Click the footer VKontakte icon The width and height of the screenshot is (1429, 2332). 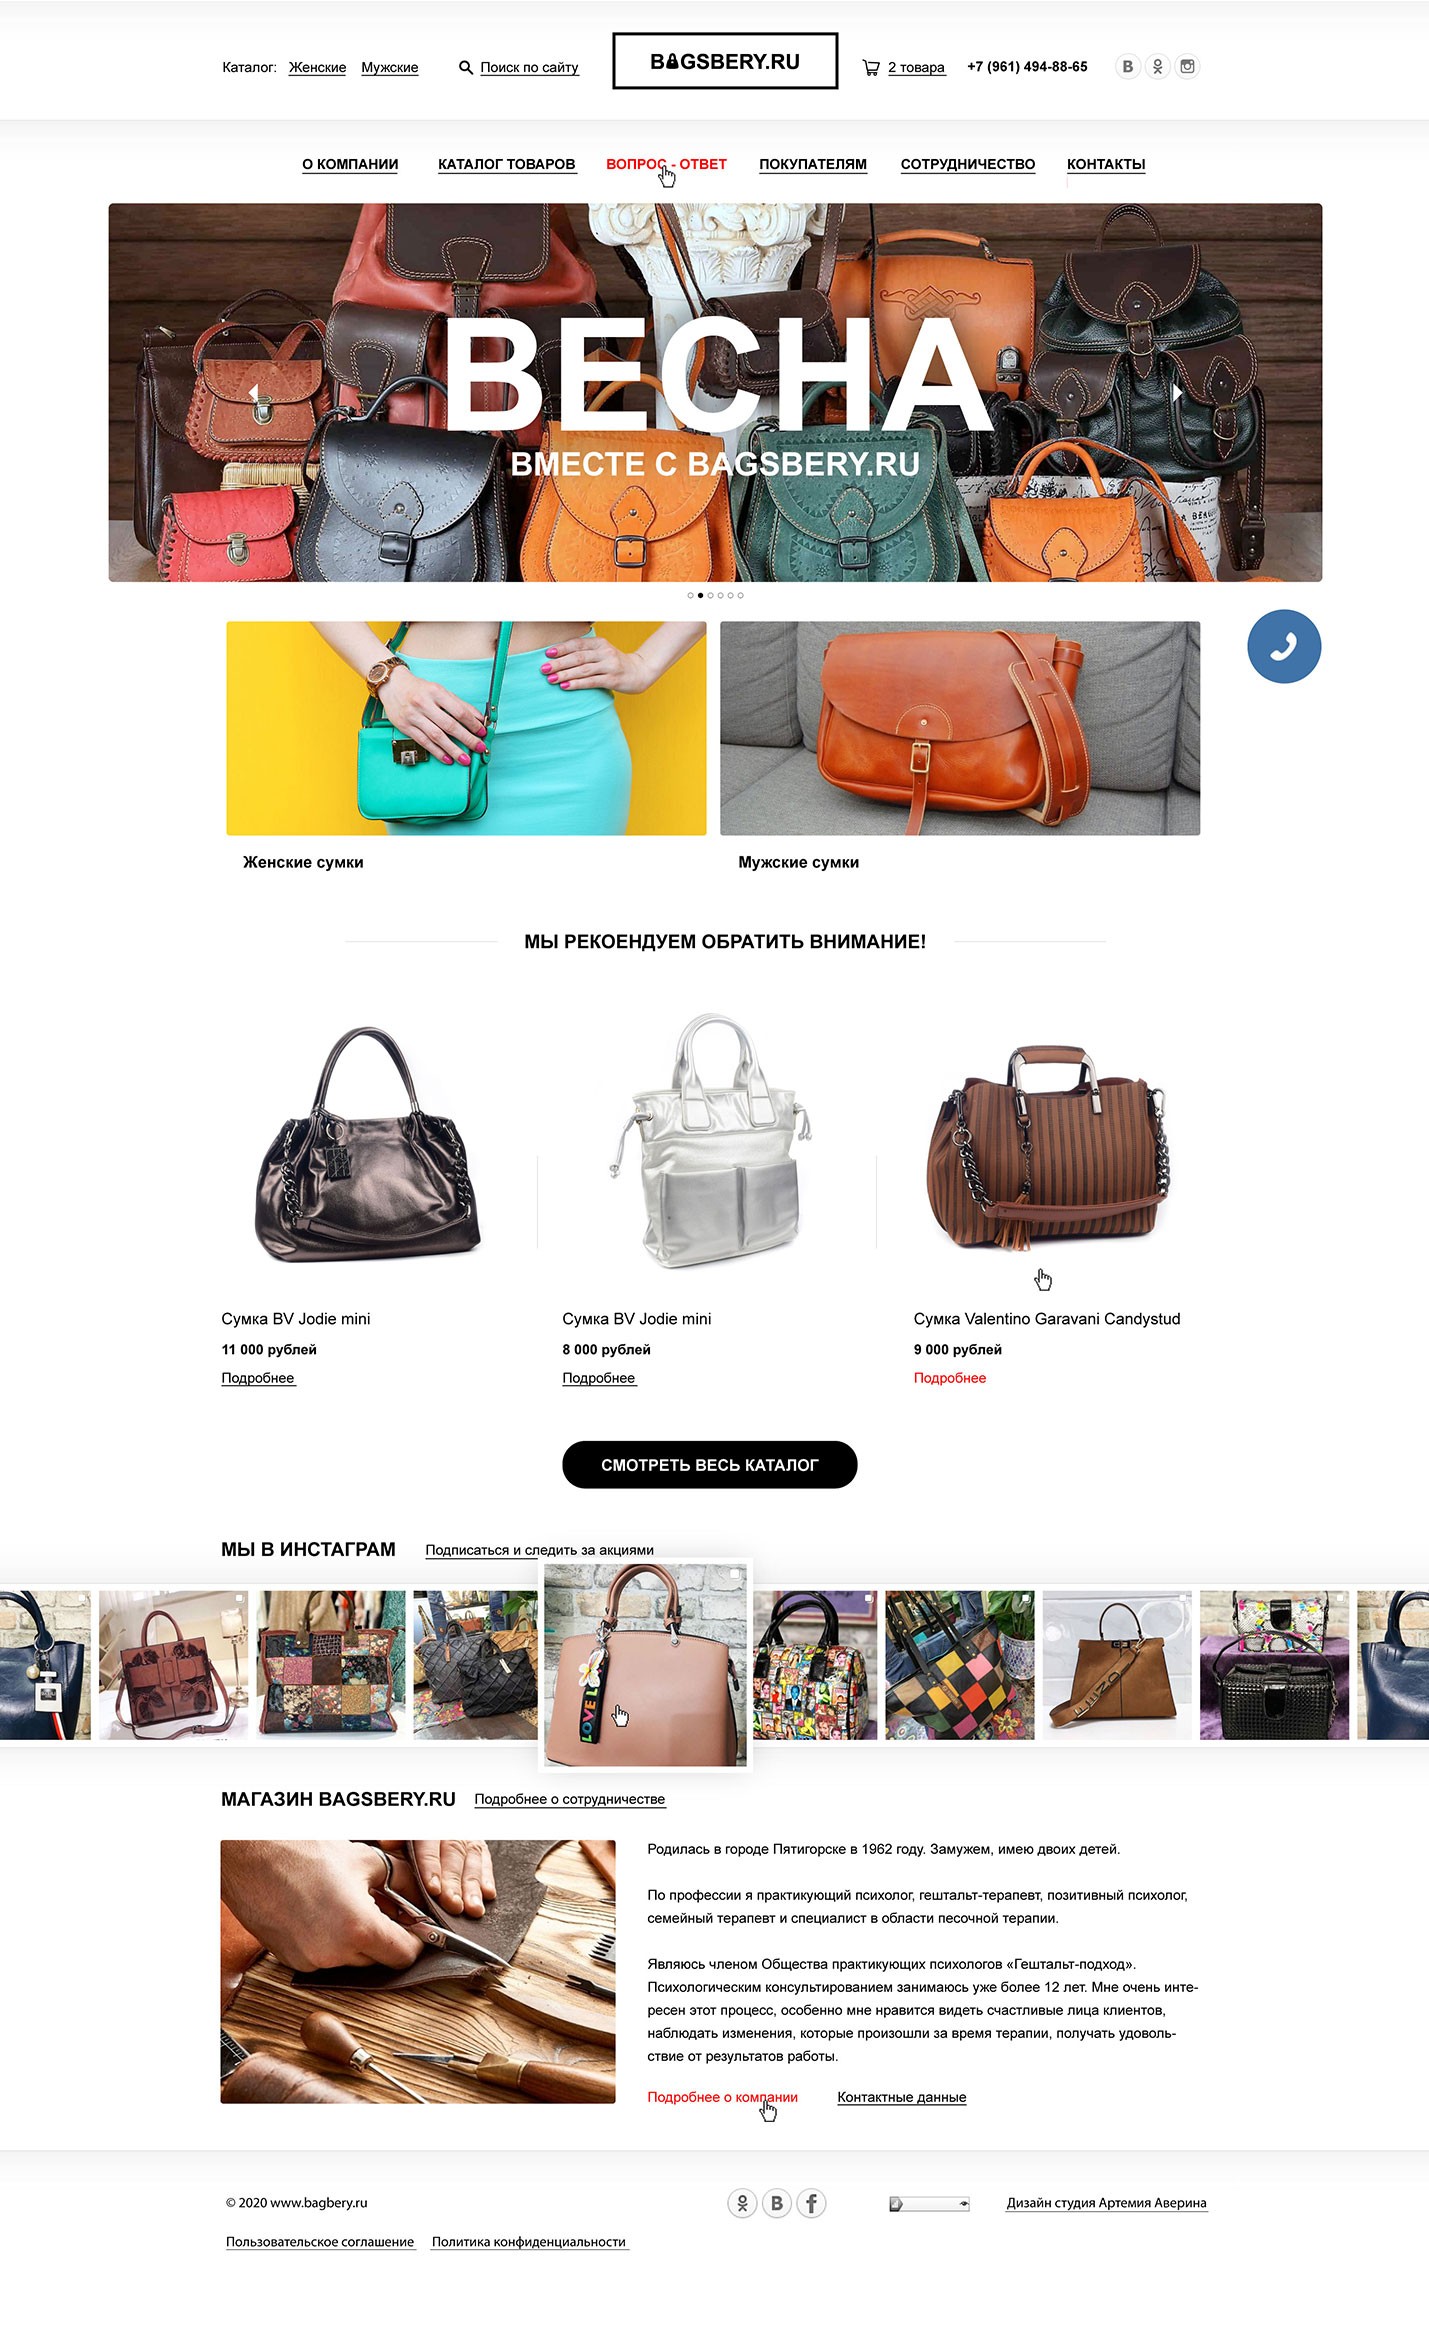(x=777, y=2203)
